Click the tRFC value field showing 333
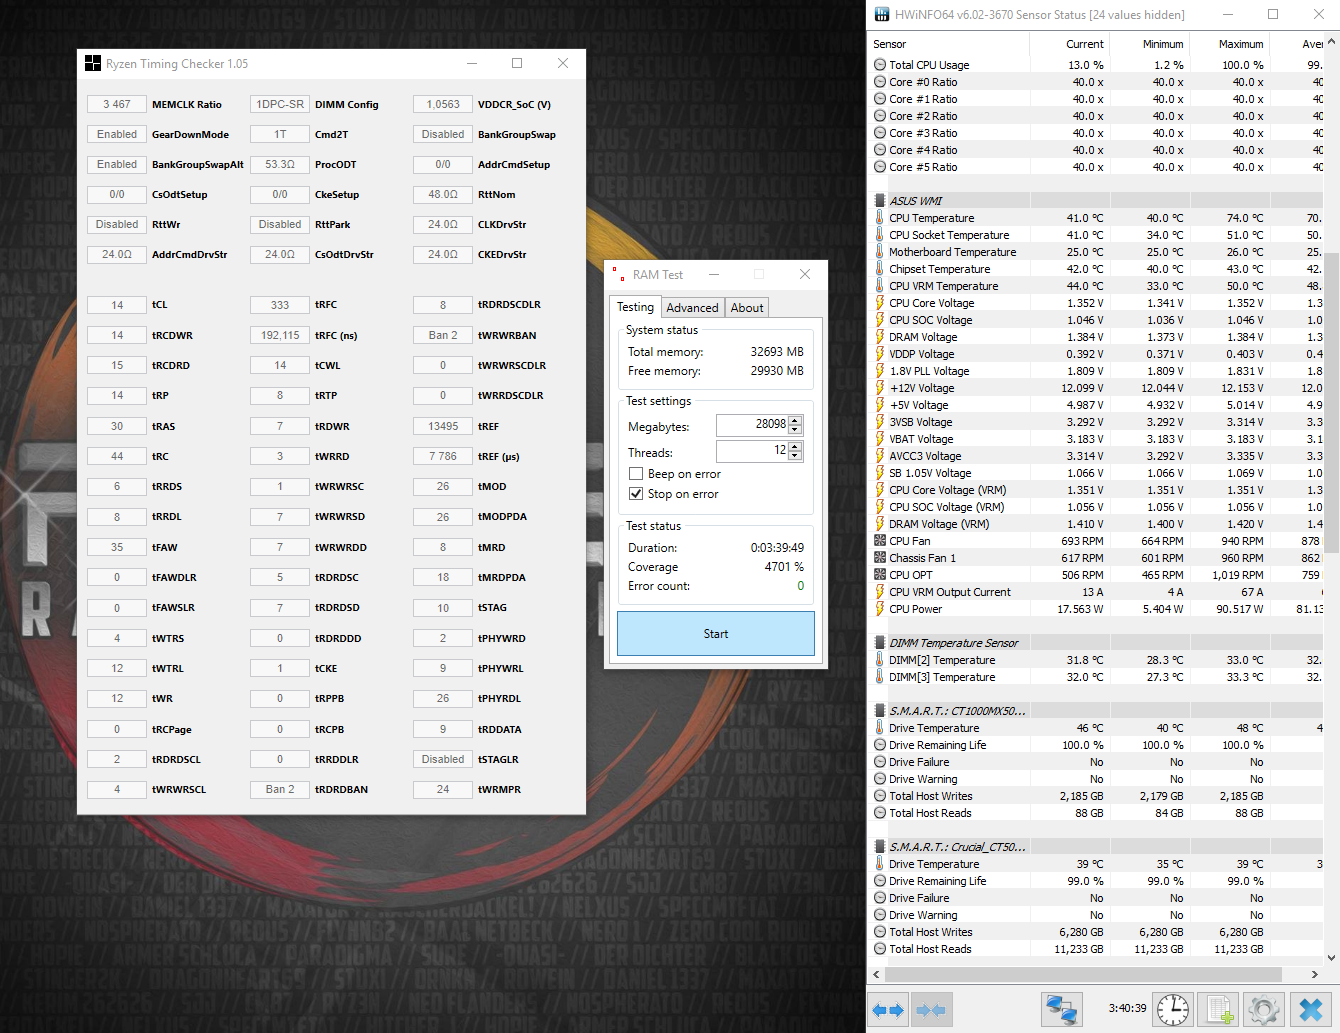This screenshot has width=1340, height=1033. click(x=280, y=305)
